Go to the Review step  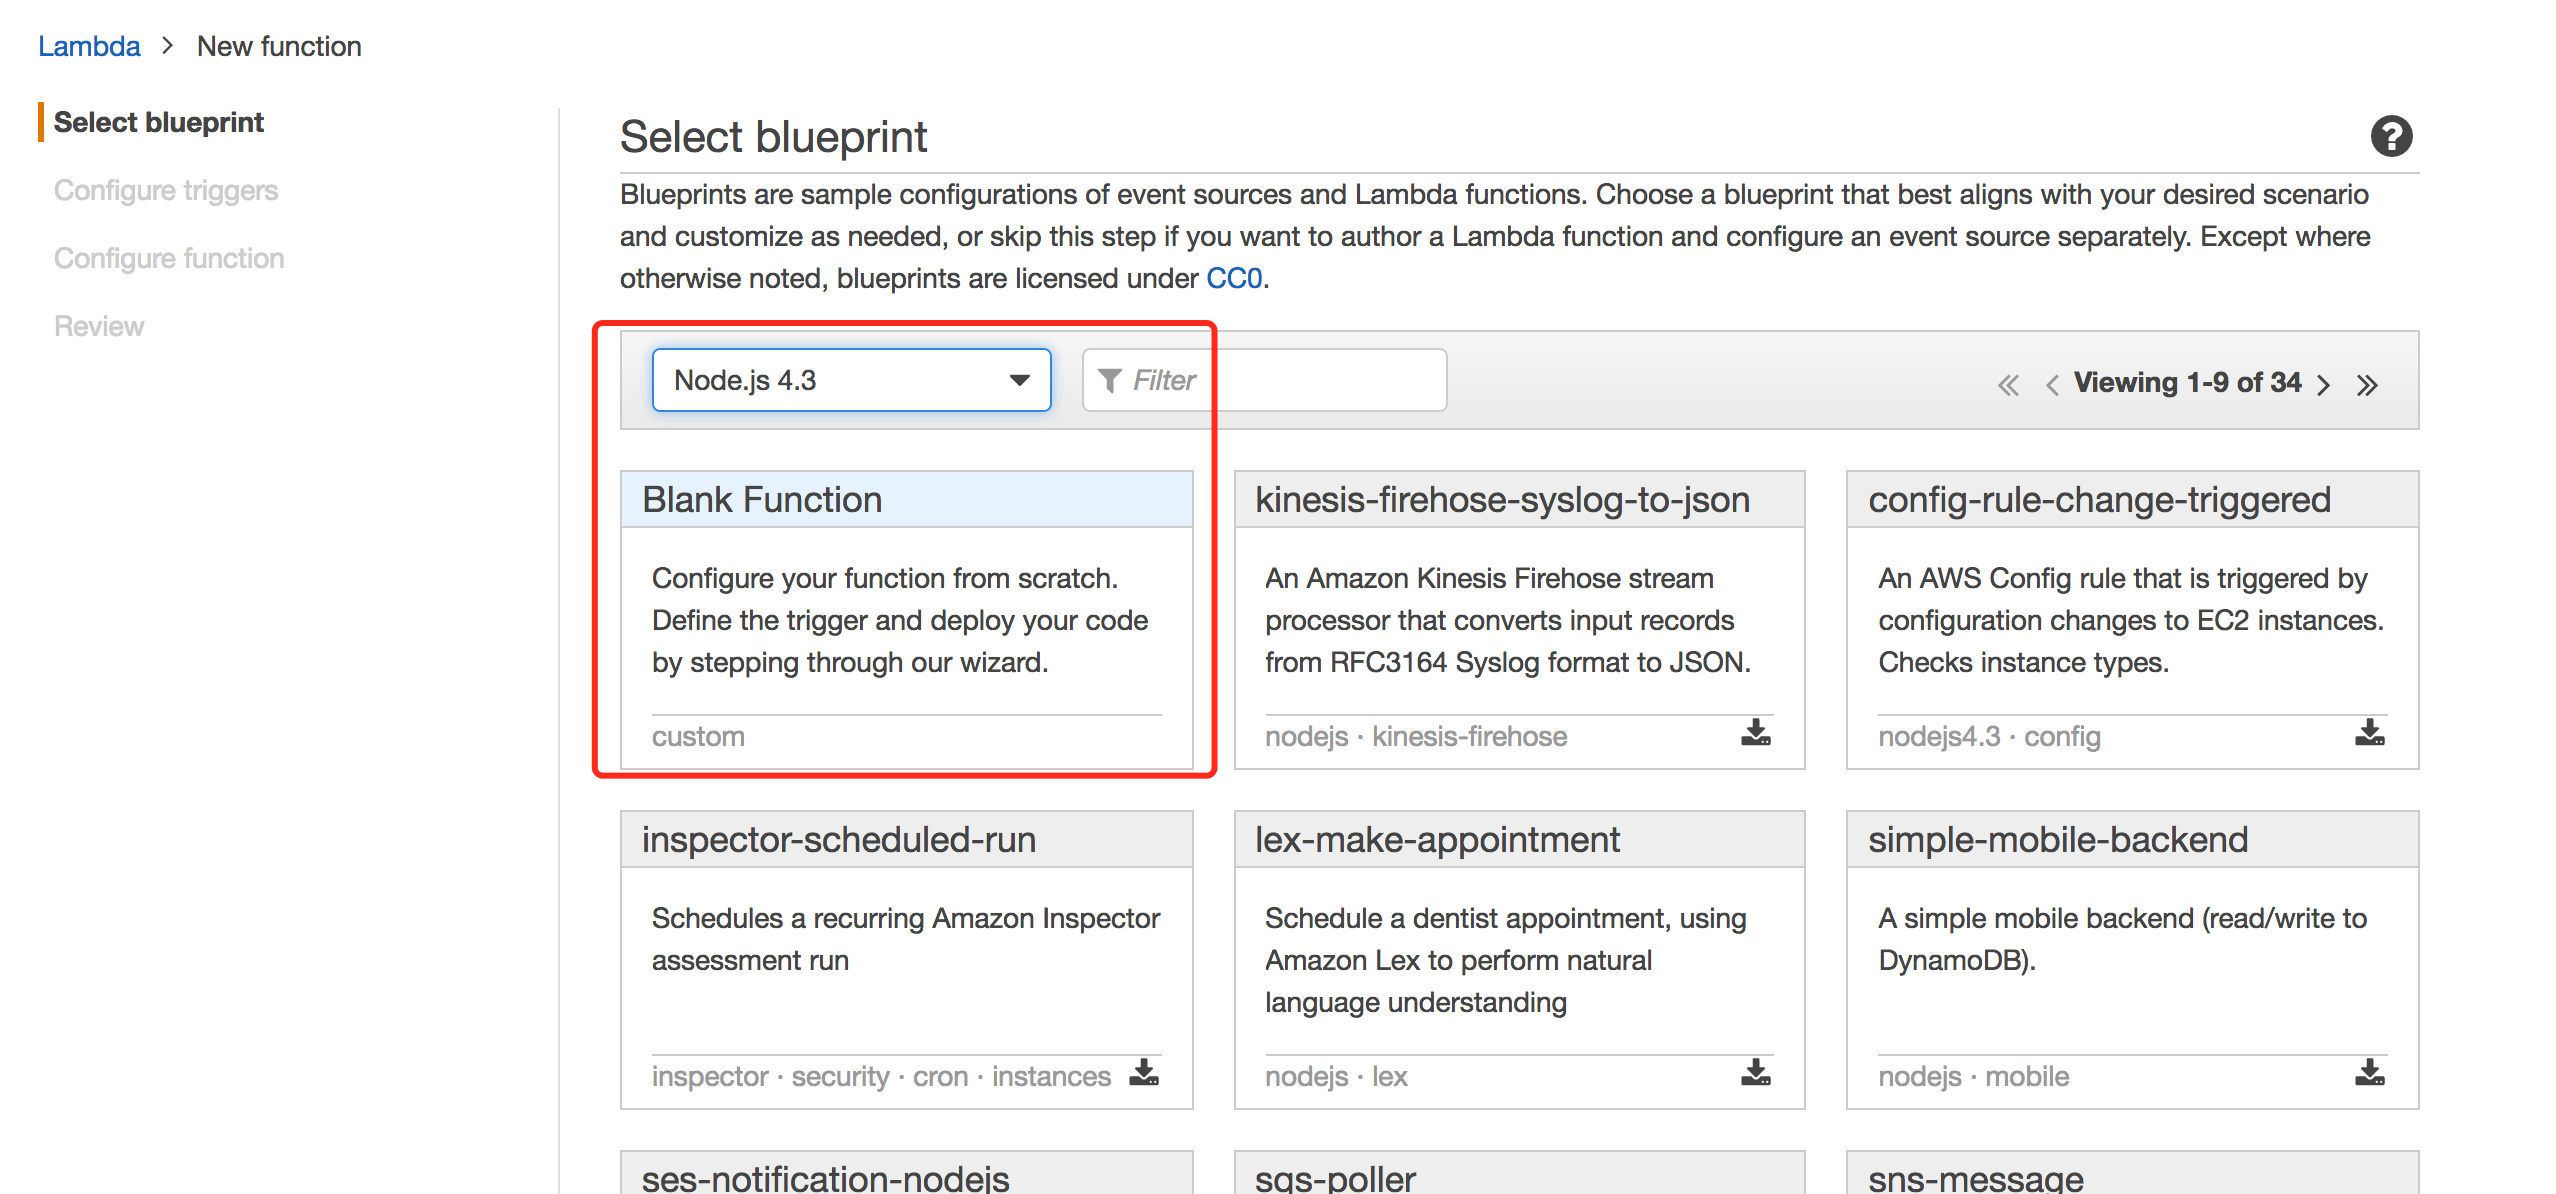click(99, 326)
